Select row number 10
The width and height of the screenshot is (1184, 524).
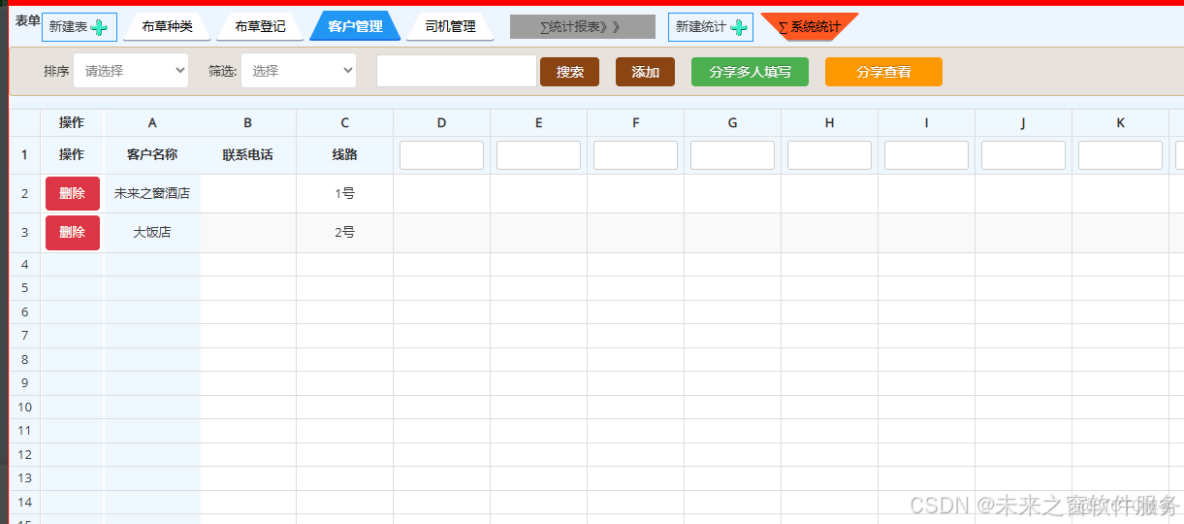tap(25, 407)
